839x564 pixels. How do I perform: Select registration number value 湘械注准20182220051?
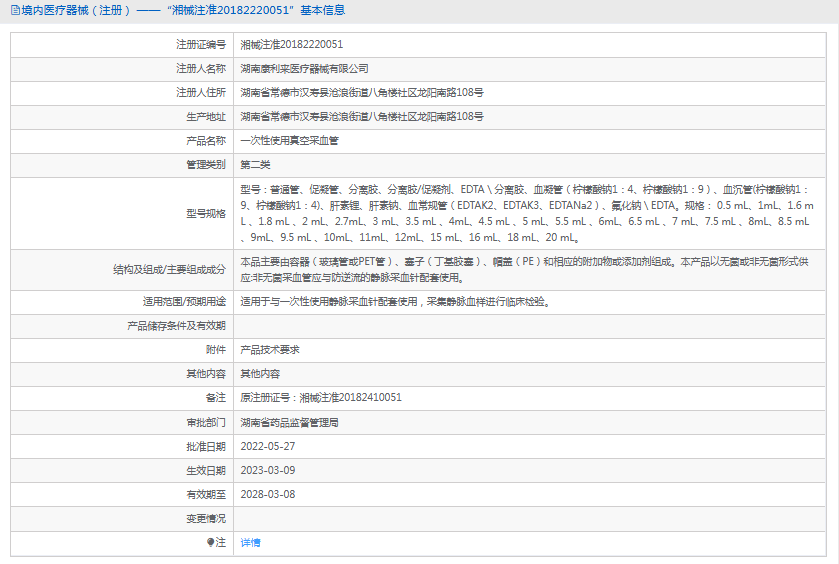292,44
